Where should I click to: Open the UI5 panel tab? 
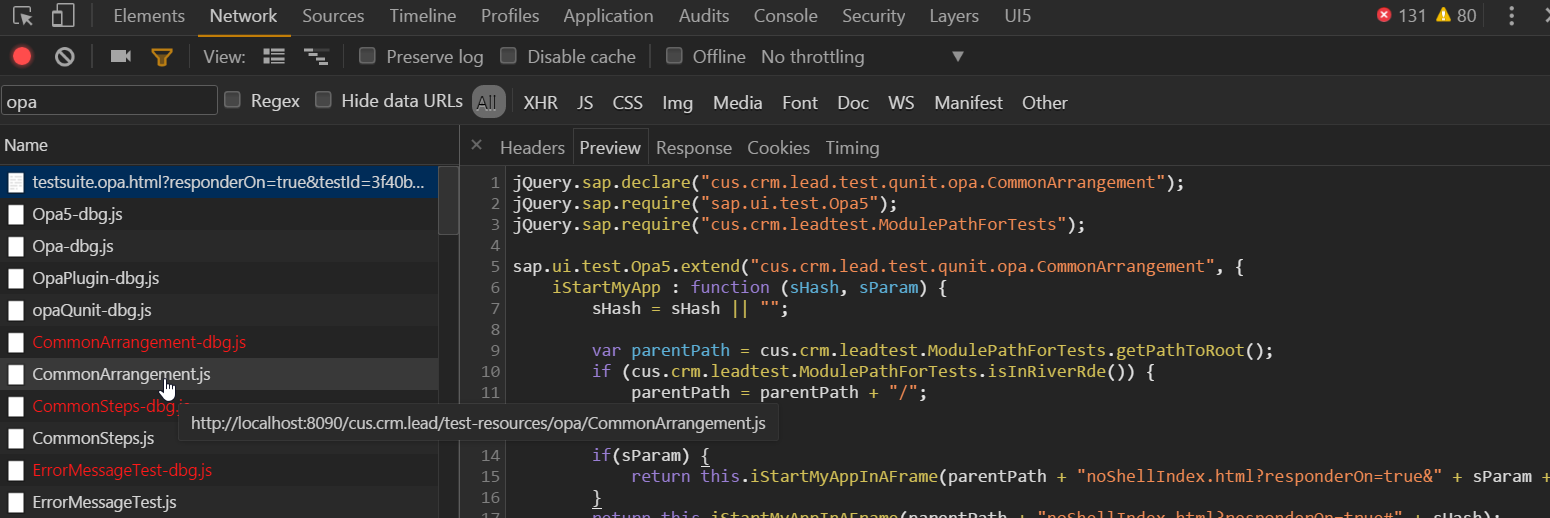coord(1018,16)
